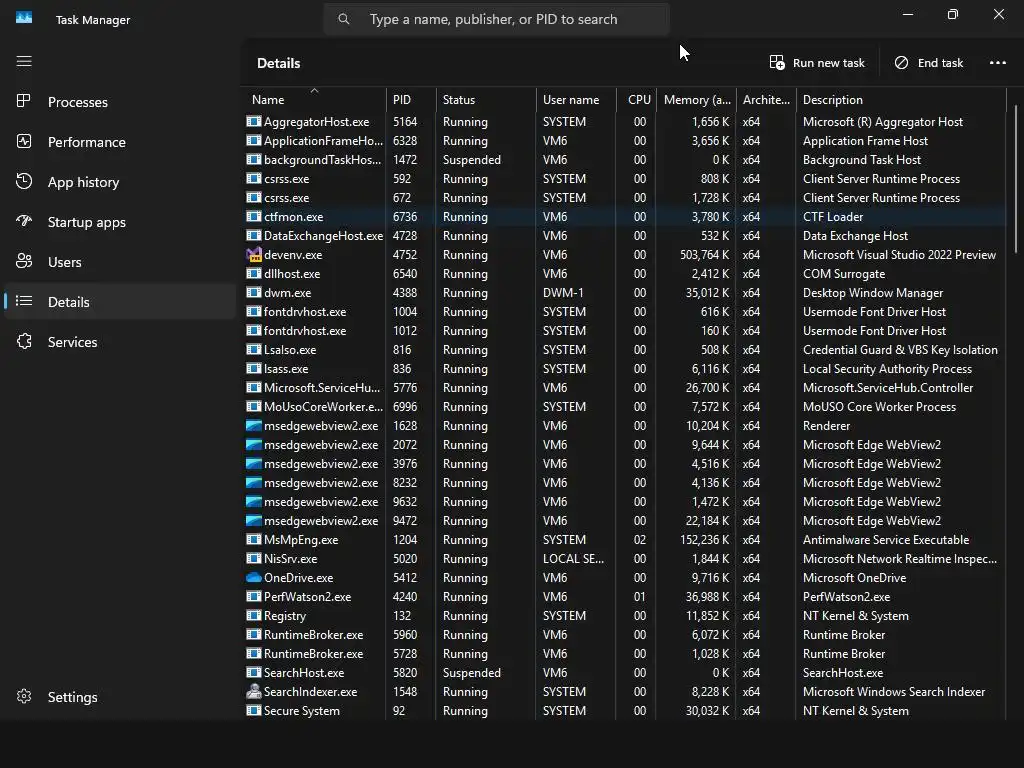Sort by the Status column header

[486, 99]
